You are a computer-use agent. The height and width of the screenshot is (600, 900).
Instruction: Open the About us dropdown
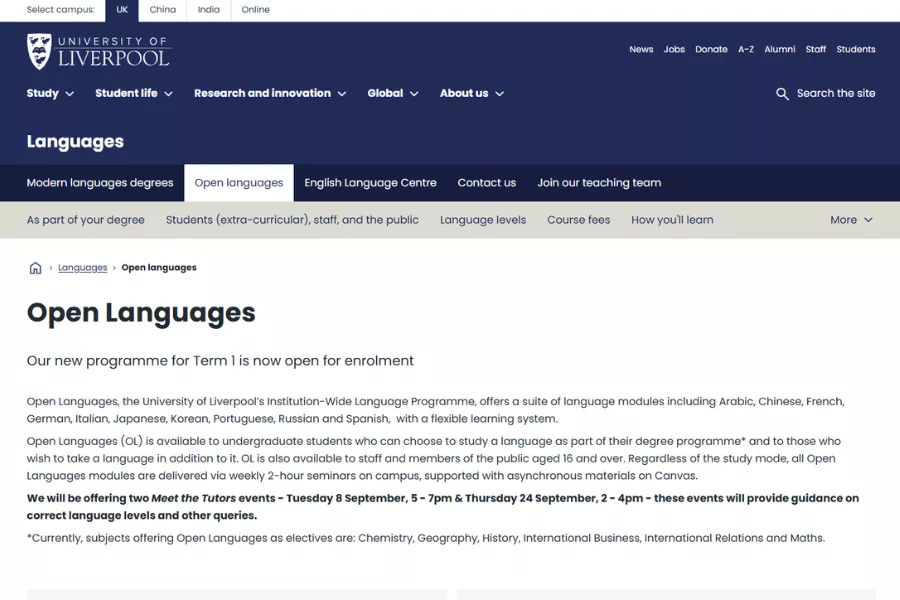pyautogui.click(x=472, y=93)
